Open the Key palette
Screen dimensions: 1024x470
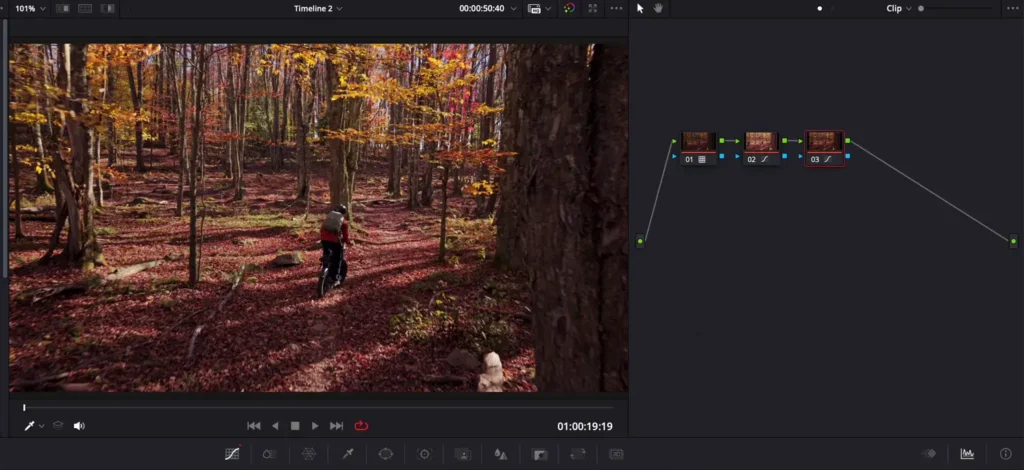click(x=539, y=454)
